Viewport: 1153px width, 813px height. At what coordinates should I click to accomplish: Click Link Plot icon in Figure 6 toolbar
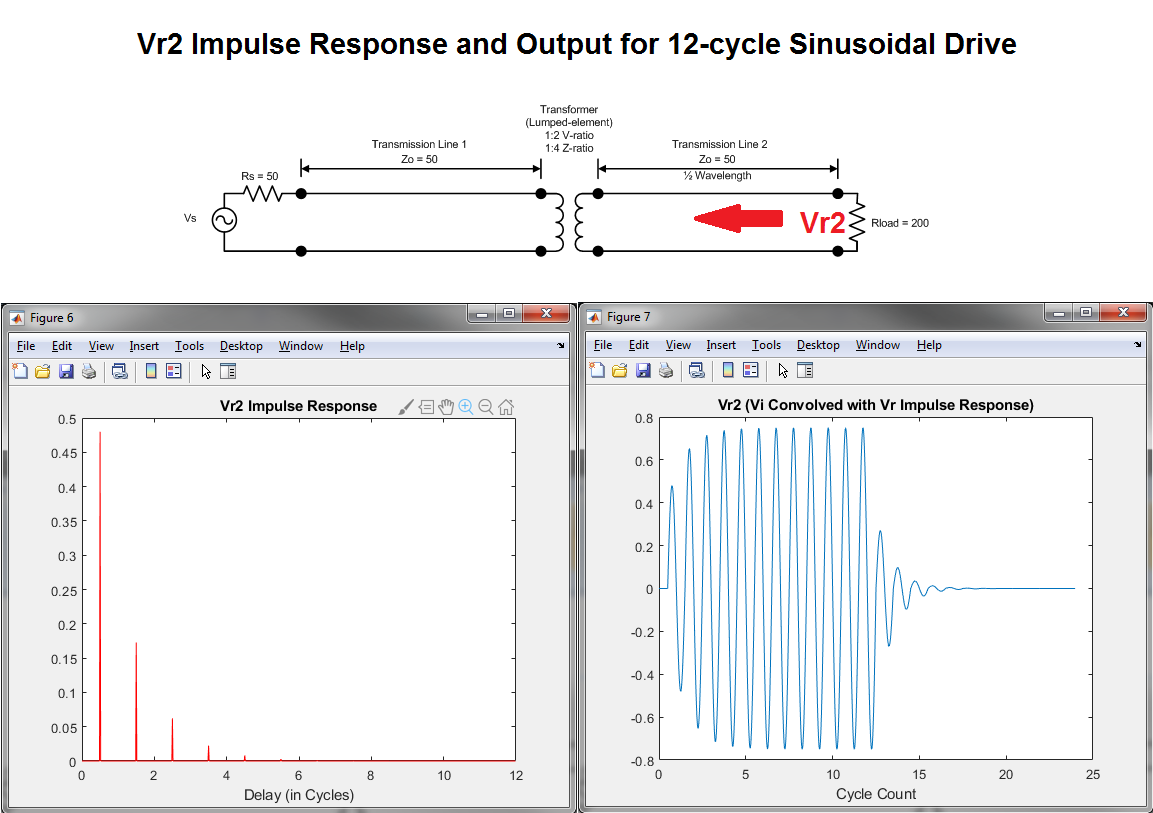119,372
